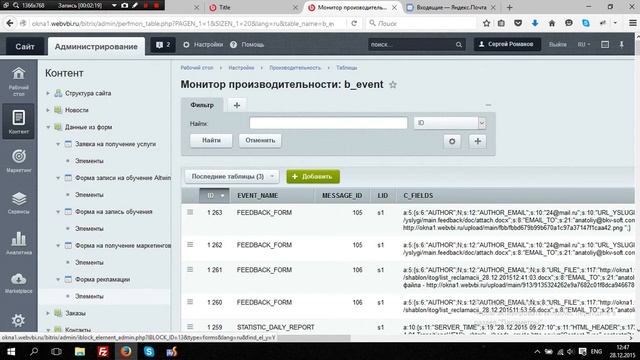The width and height of the screenshot is (640, 360).
Task: Click the horizontal scrollbar under the table
Action: click(313, 338)
